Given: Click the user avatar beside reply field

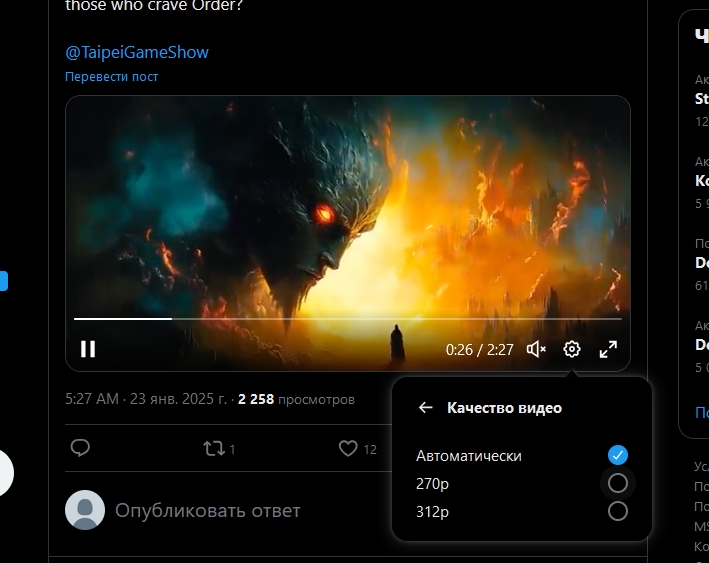Looking at the screenshot, I should [85, 510].
